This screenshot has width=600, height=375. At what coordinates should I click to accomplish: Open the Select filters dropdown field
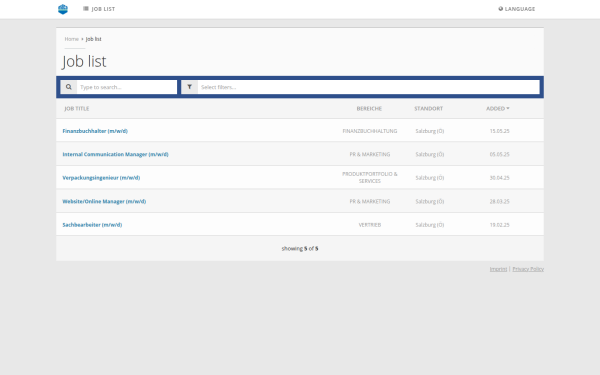pos(368,87)
